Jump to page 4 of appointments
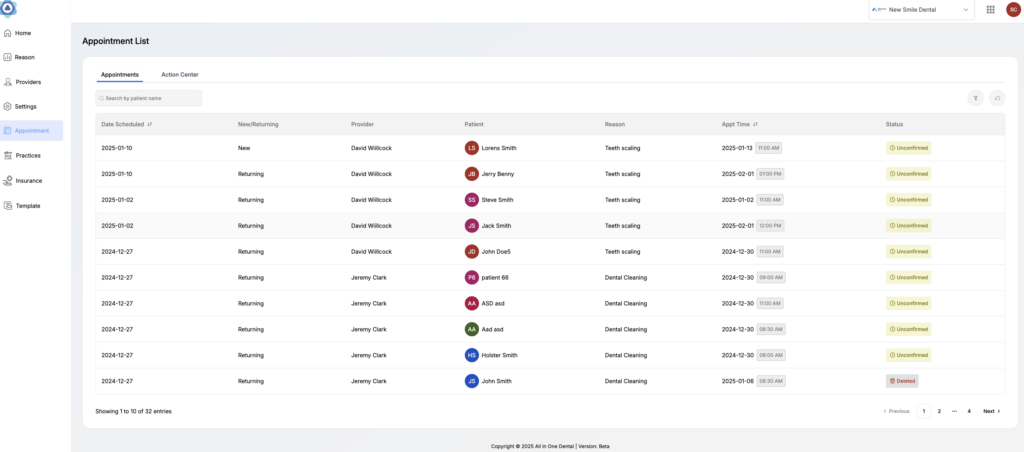 tap(969, 411)
